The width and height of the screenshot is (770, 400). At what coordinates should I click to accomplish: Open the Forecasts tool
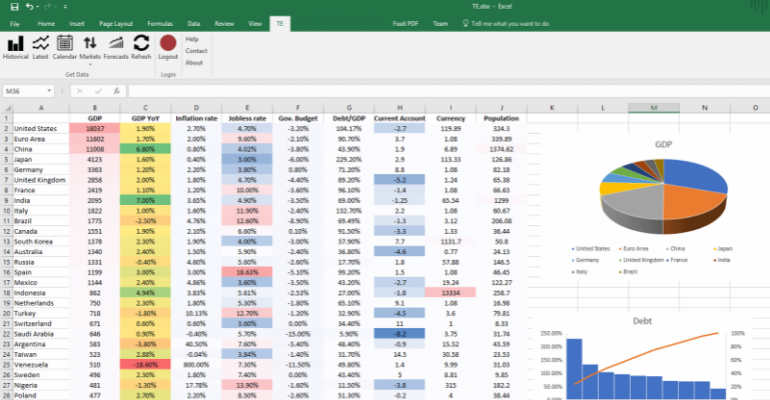click(x=116, y=48)
